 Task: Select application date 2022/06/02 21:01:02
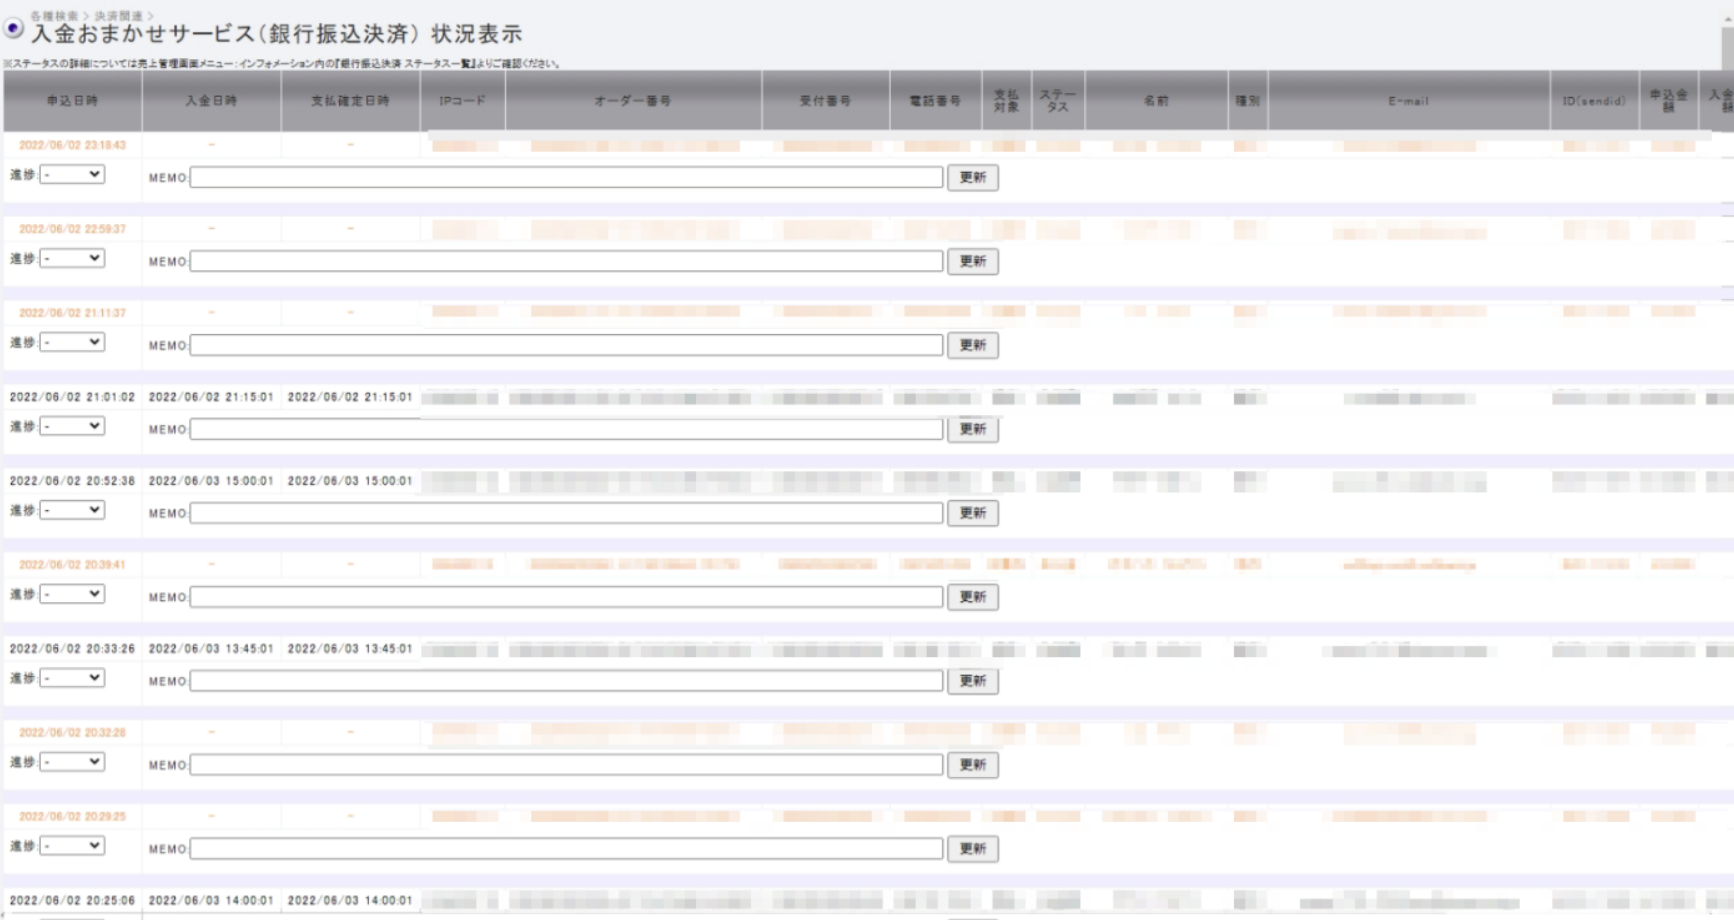72,397
